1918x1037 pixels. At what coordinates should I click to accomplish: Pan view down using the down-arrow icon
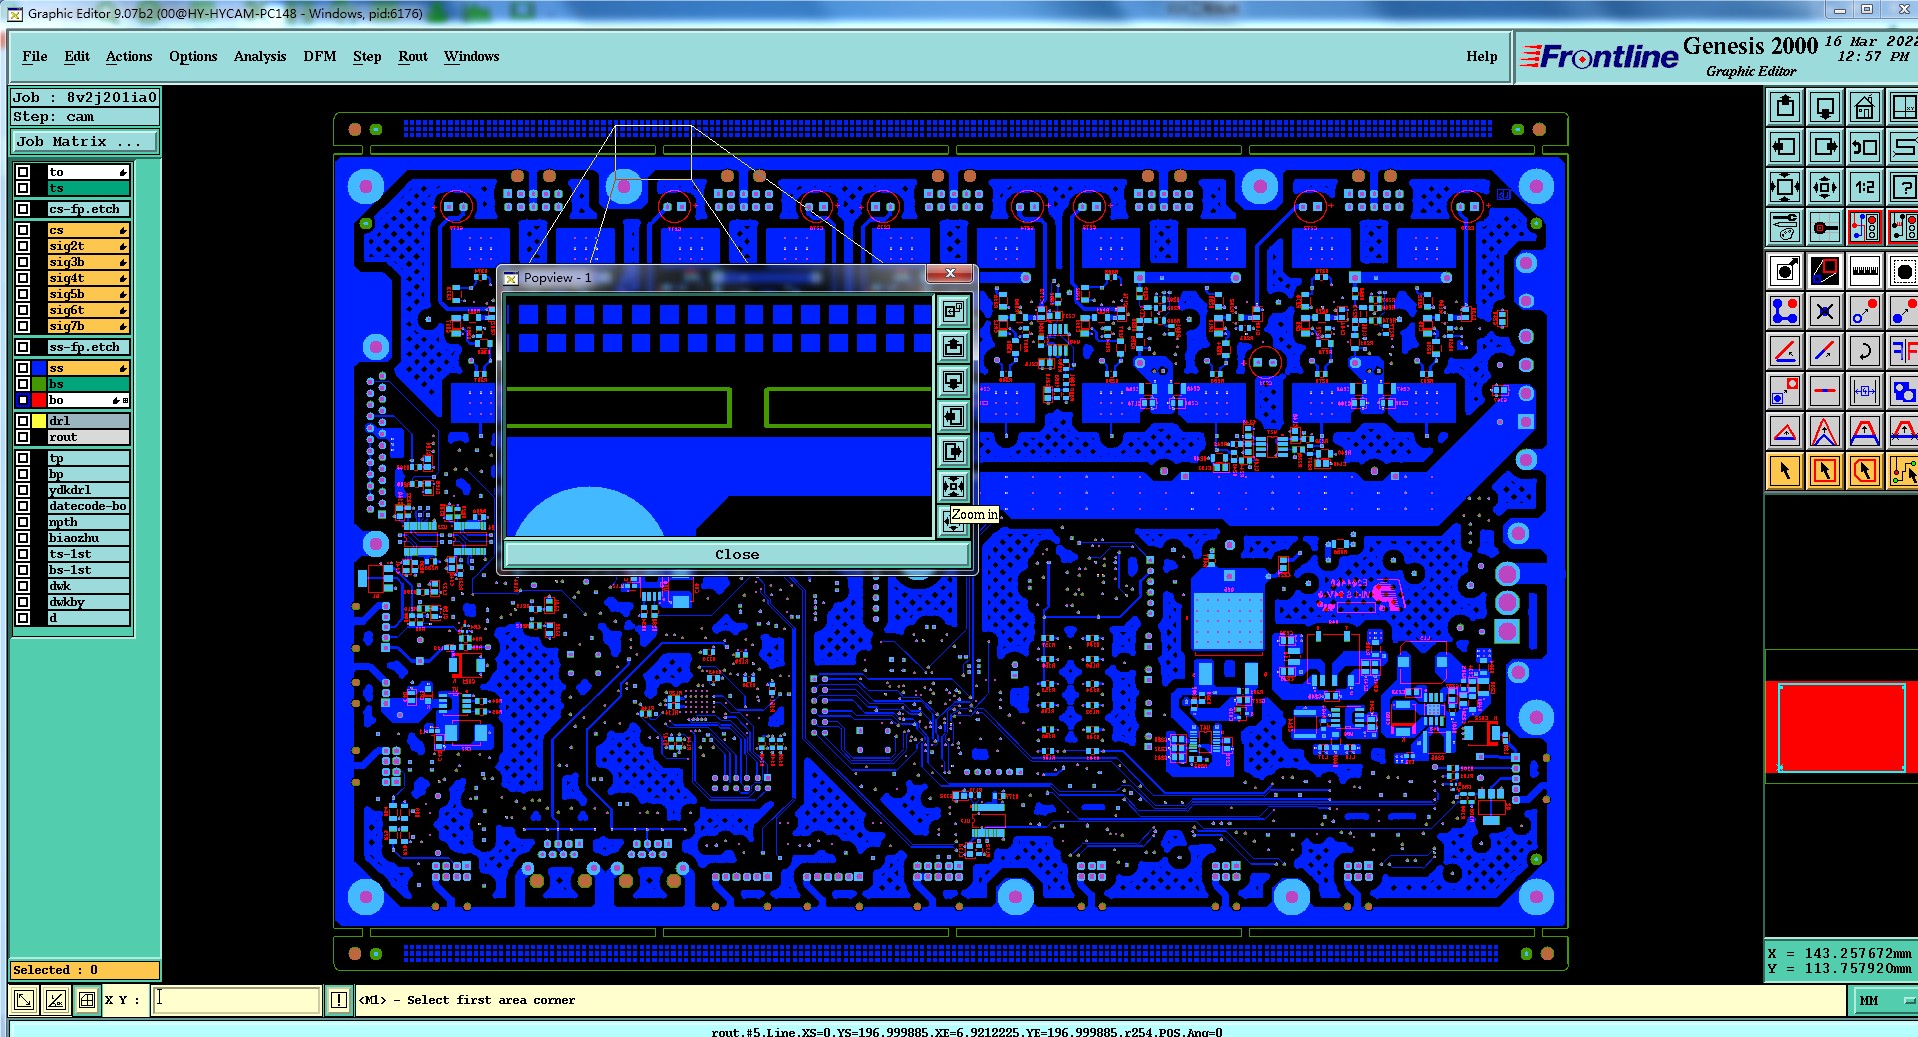[x=1825, y=106]
